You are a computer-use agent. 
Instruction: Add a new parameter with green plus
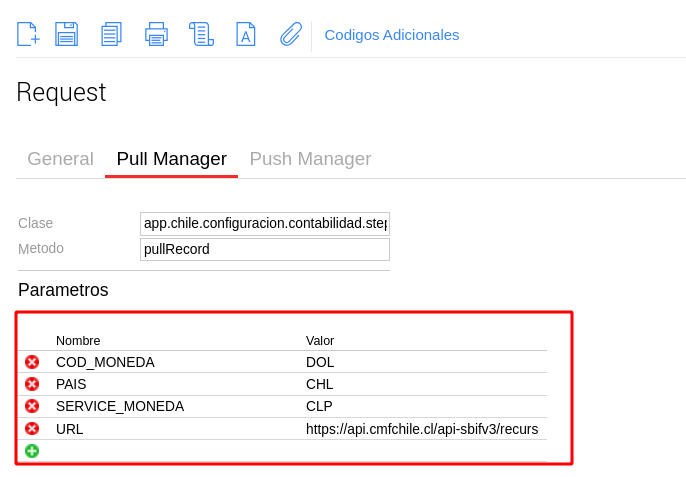click(x=32, y=451)
